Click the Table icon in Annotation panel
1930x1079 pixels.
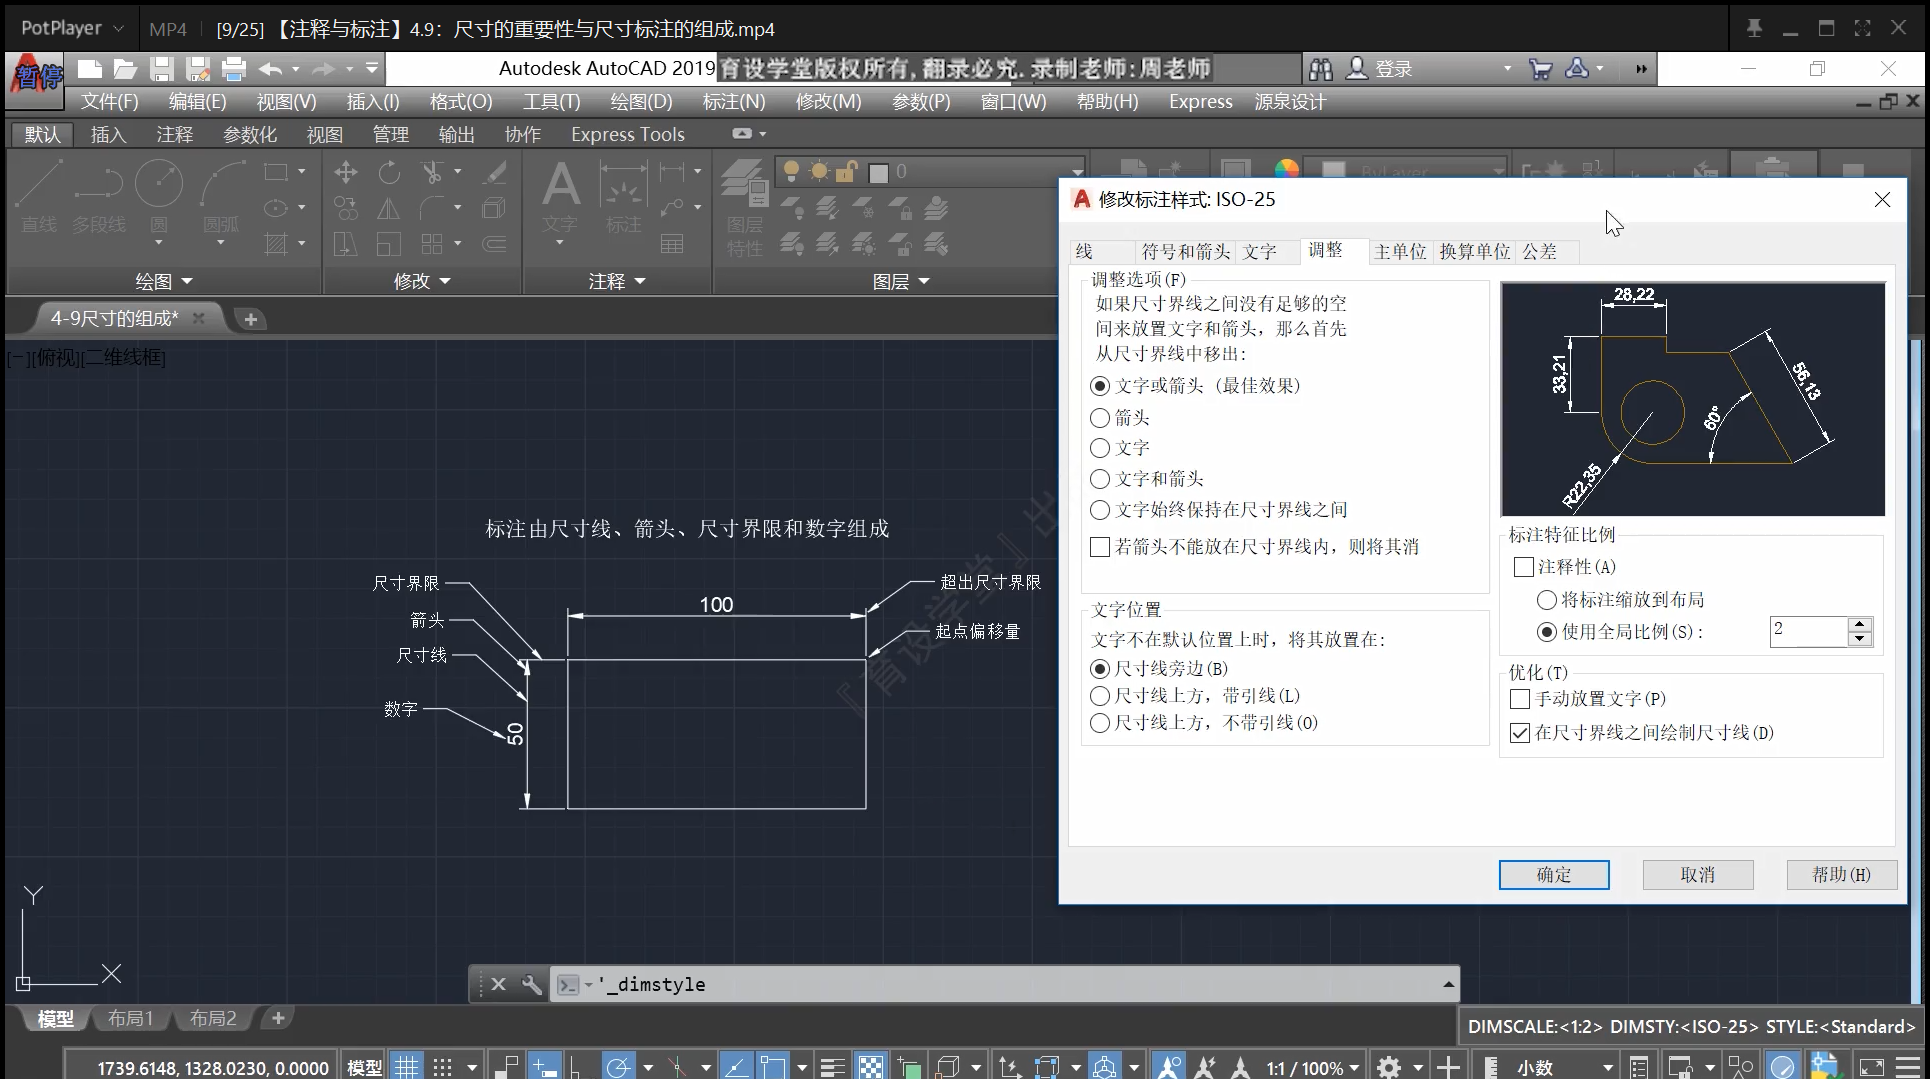(672, 244)
